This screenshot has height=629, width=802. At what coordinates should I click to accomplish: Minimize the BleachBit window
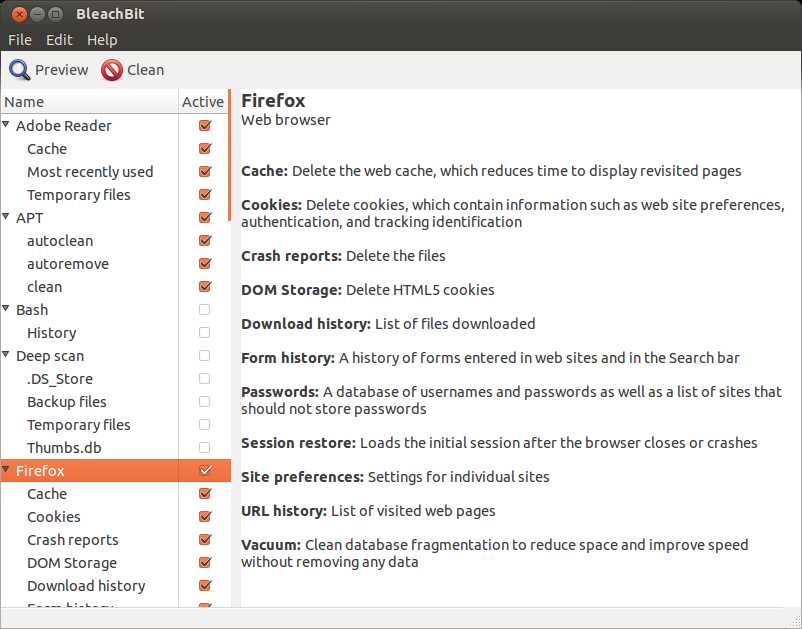[37, 14]
